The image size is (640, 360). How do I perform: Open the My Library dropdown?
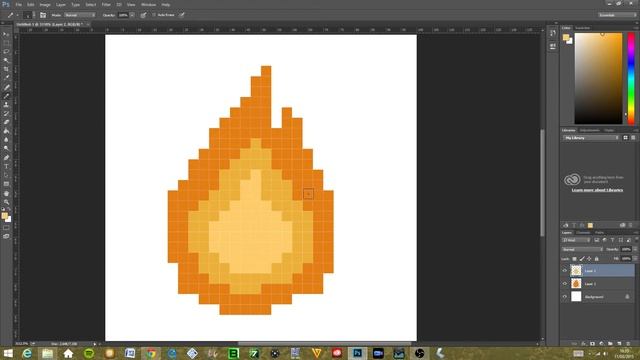[591, 138]
